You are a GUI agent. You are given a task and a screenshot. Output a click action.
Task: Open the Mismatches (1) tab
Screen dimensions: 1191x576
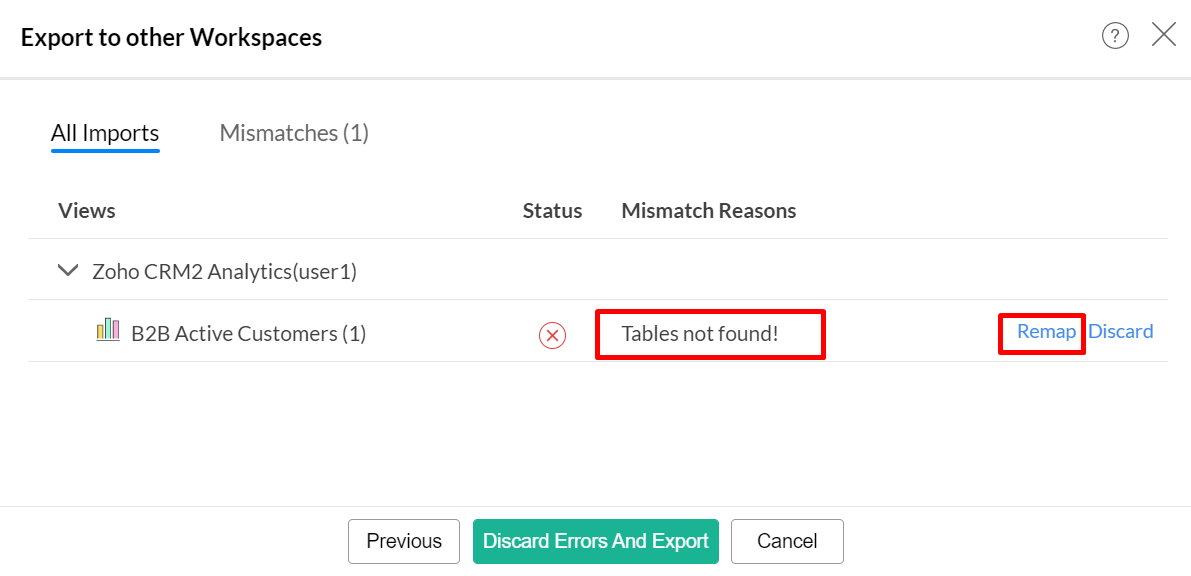294,133
